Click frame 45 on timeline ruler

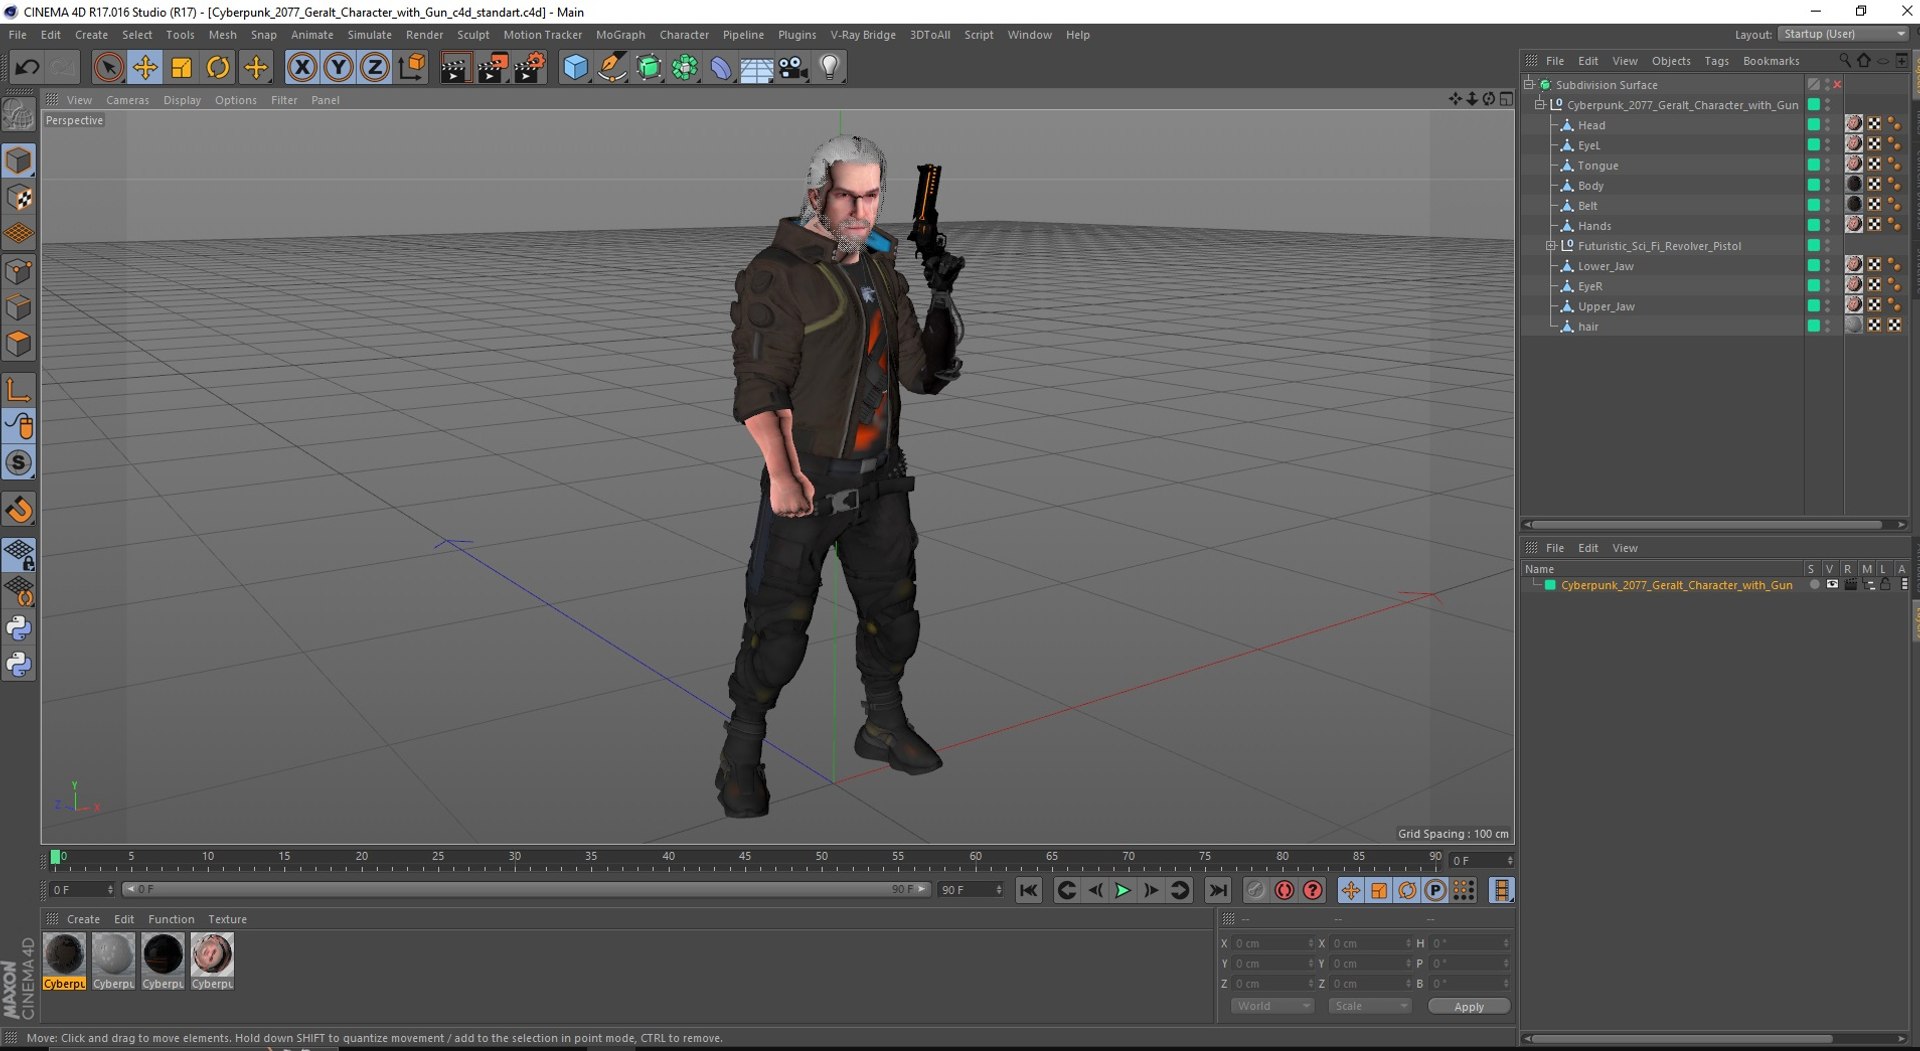tap(745, 858)
